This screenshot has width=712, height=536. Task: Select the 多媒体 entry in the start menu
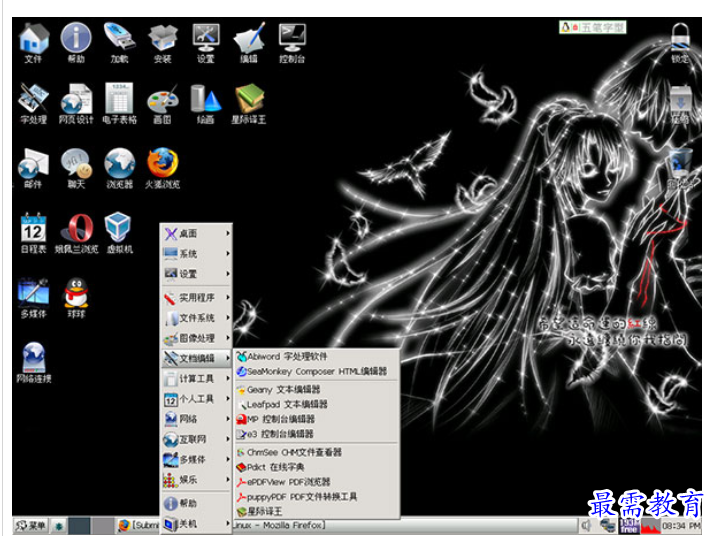[x=197, y=459]
